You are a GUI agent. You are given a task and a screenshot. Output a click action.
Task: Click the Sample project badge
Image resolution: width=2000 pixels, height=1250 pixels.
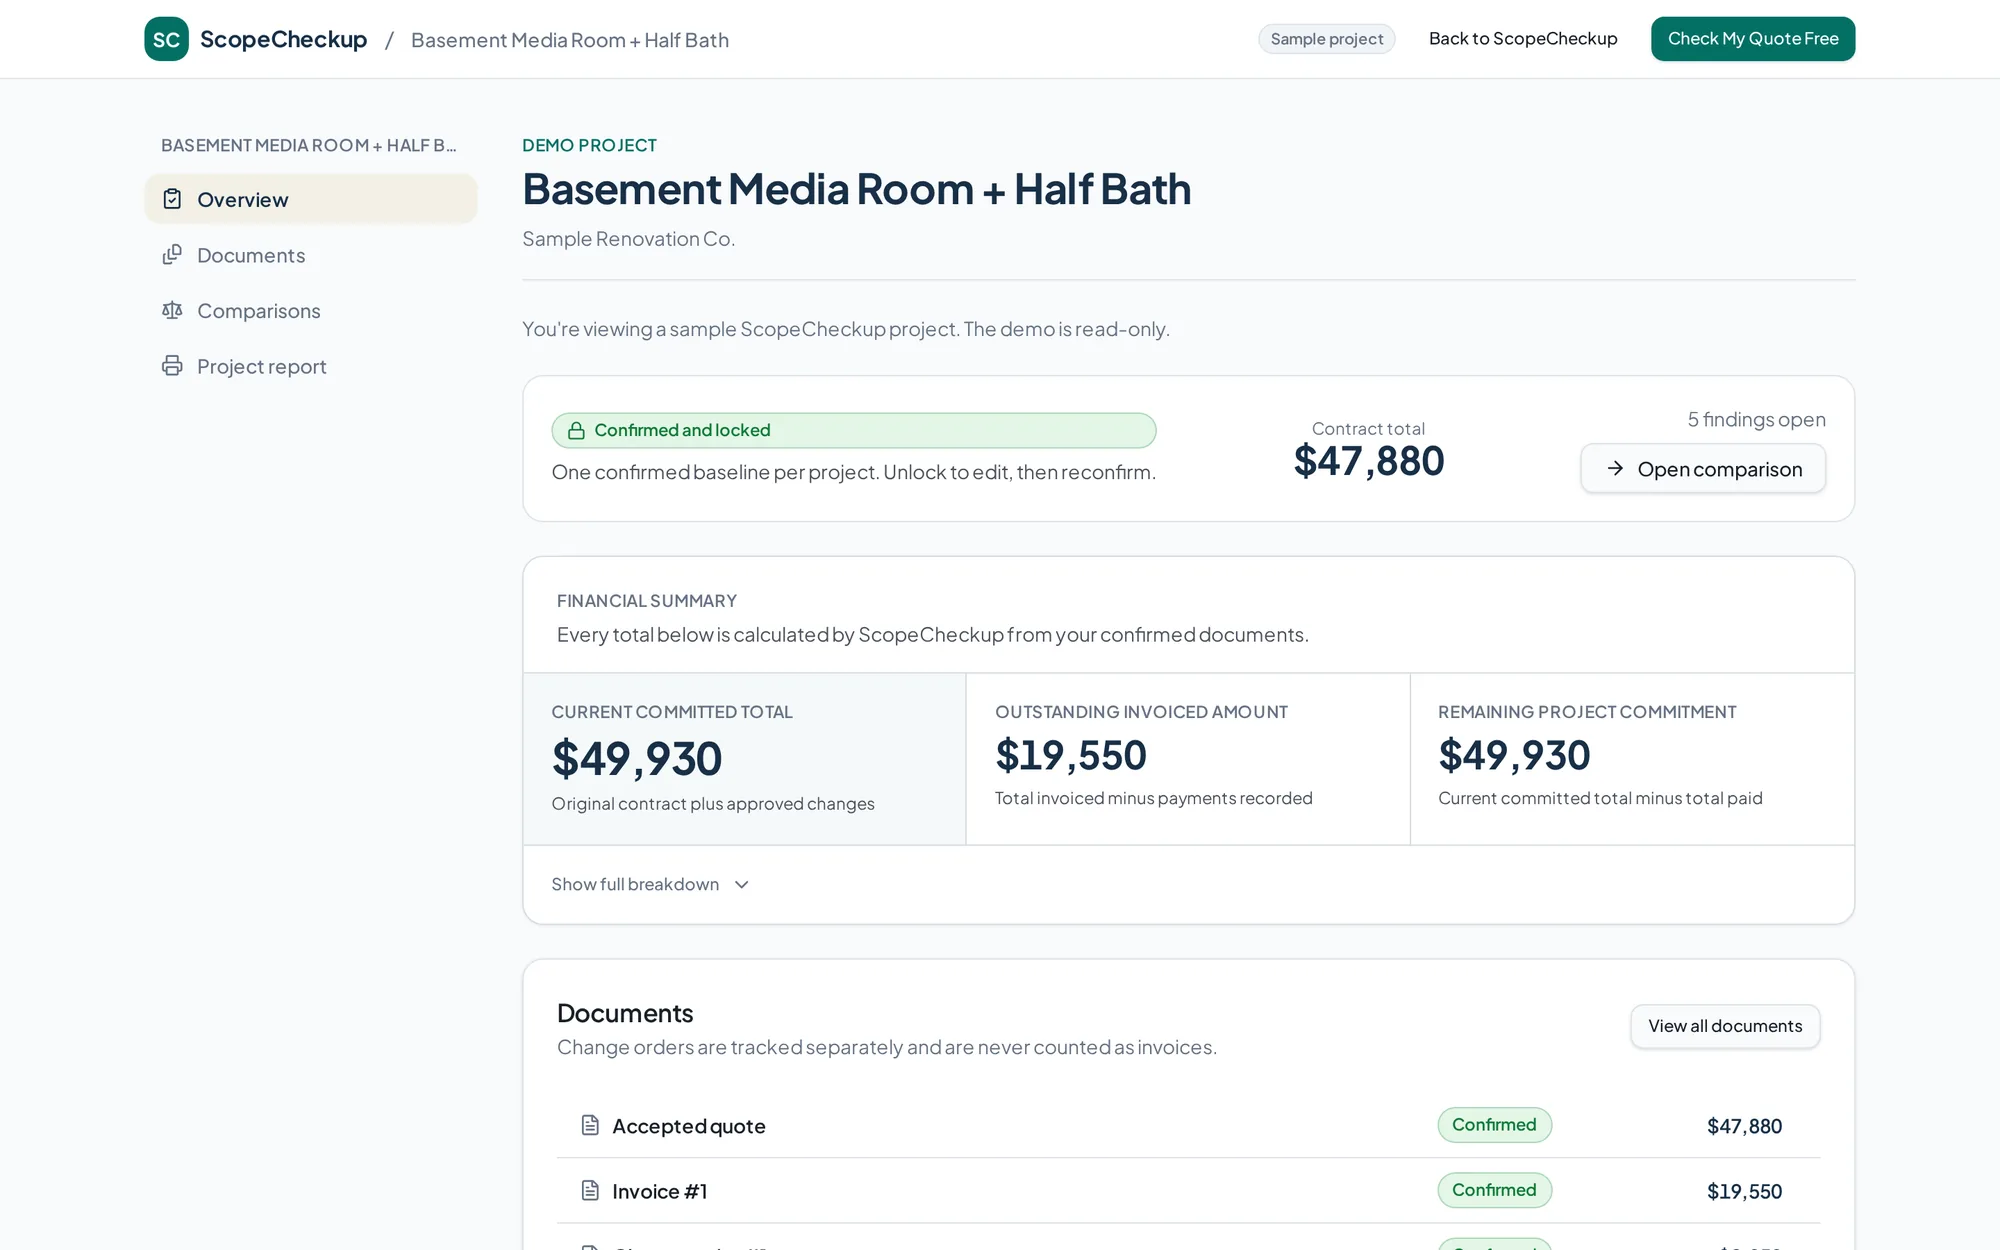click(1327, 39)
